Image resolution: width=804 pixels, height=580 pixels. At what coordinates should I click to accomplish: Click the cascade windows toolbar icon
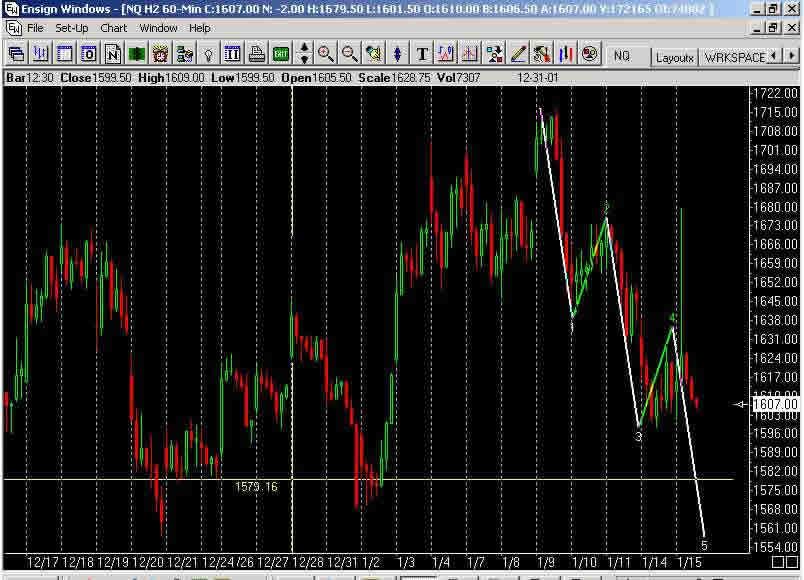tap(16, 54)
